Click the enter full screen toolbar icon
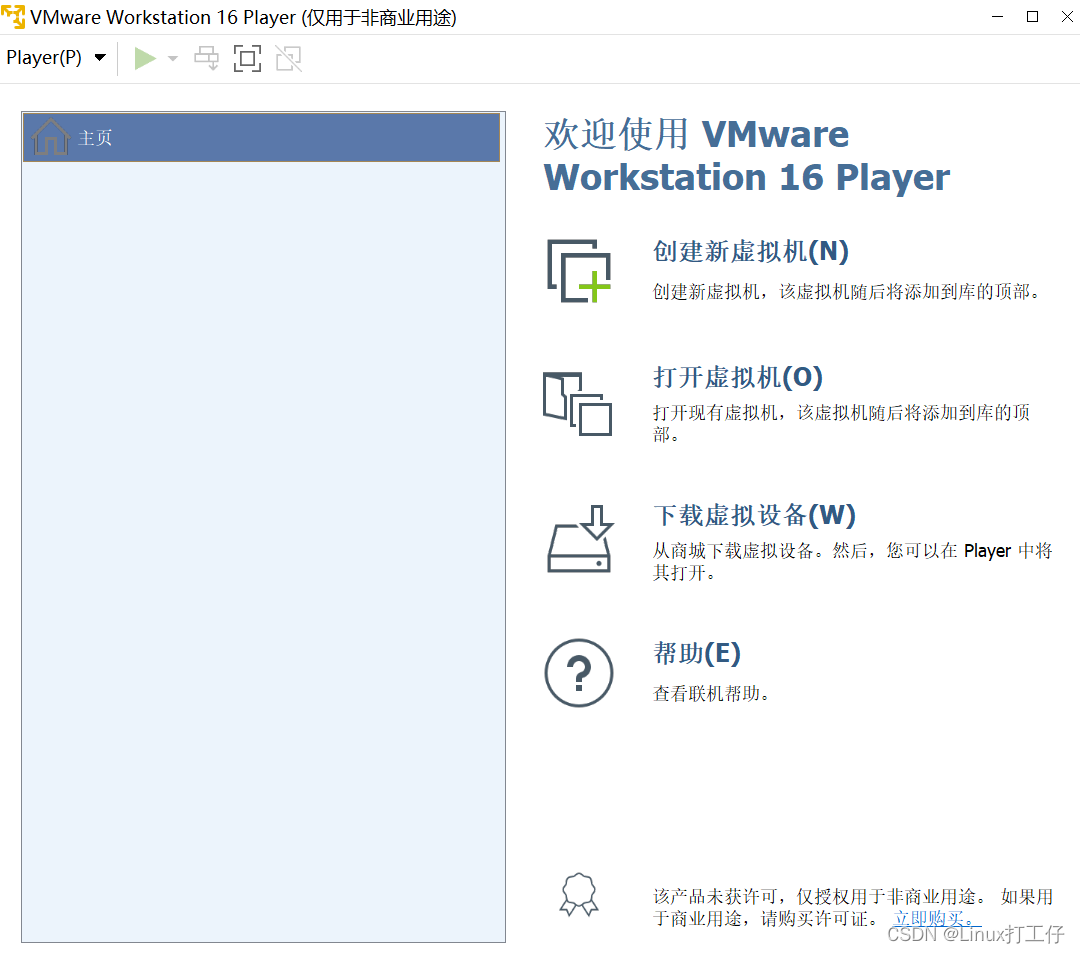1080x953 pixels. [x=247, y=58]
